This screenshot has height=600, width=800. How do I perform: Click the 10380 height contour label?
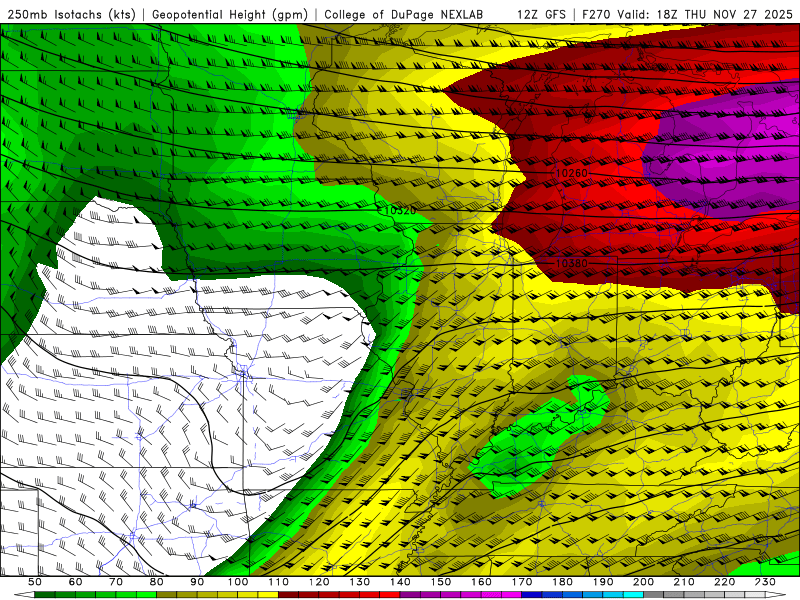[x=571, y=263]
